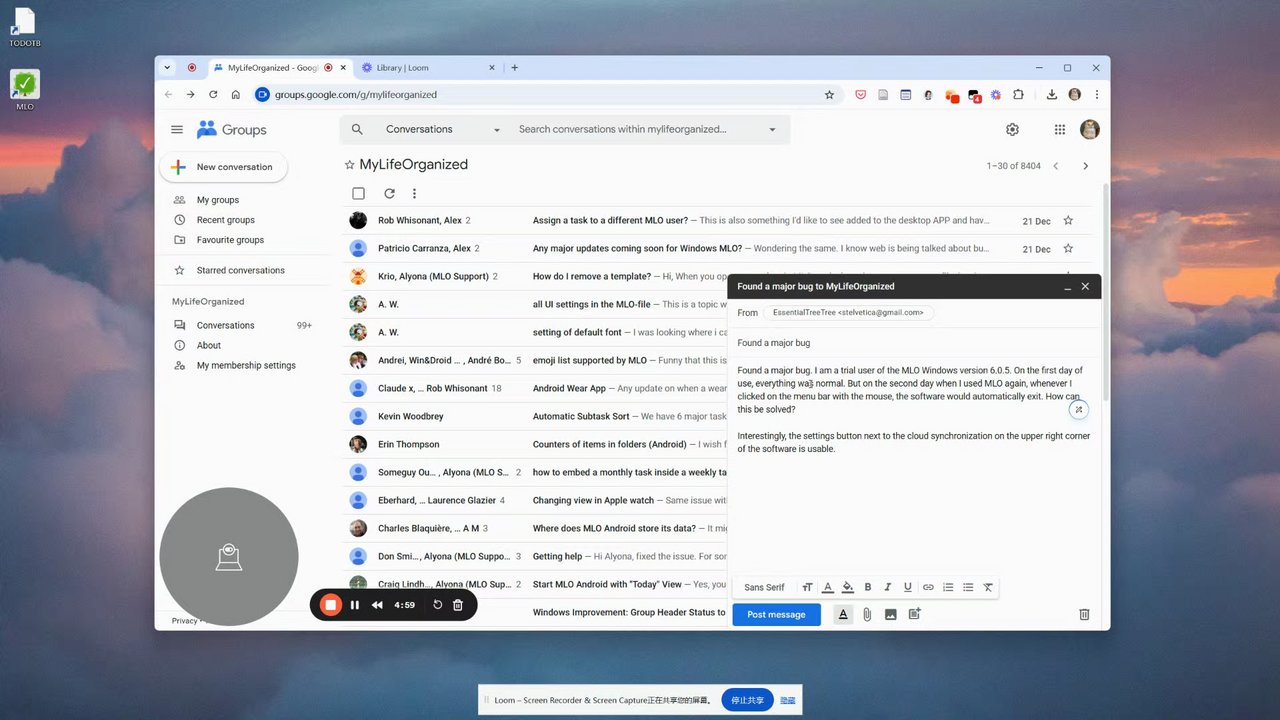The image size is (1280, 720).
Task: Star the MyLifeOrganized group title
Action: point(349,165)
